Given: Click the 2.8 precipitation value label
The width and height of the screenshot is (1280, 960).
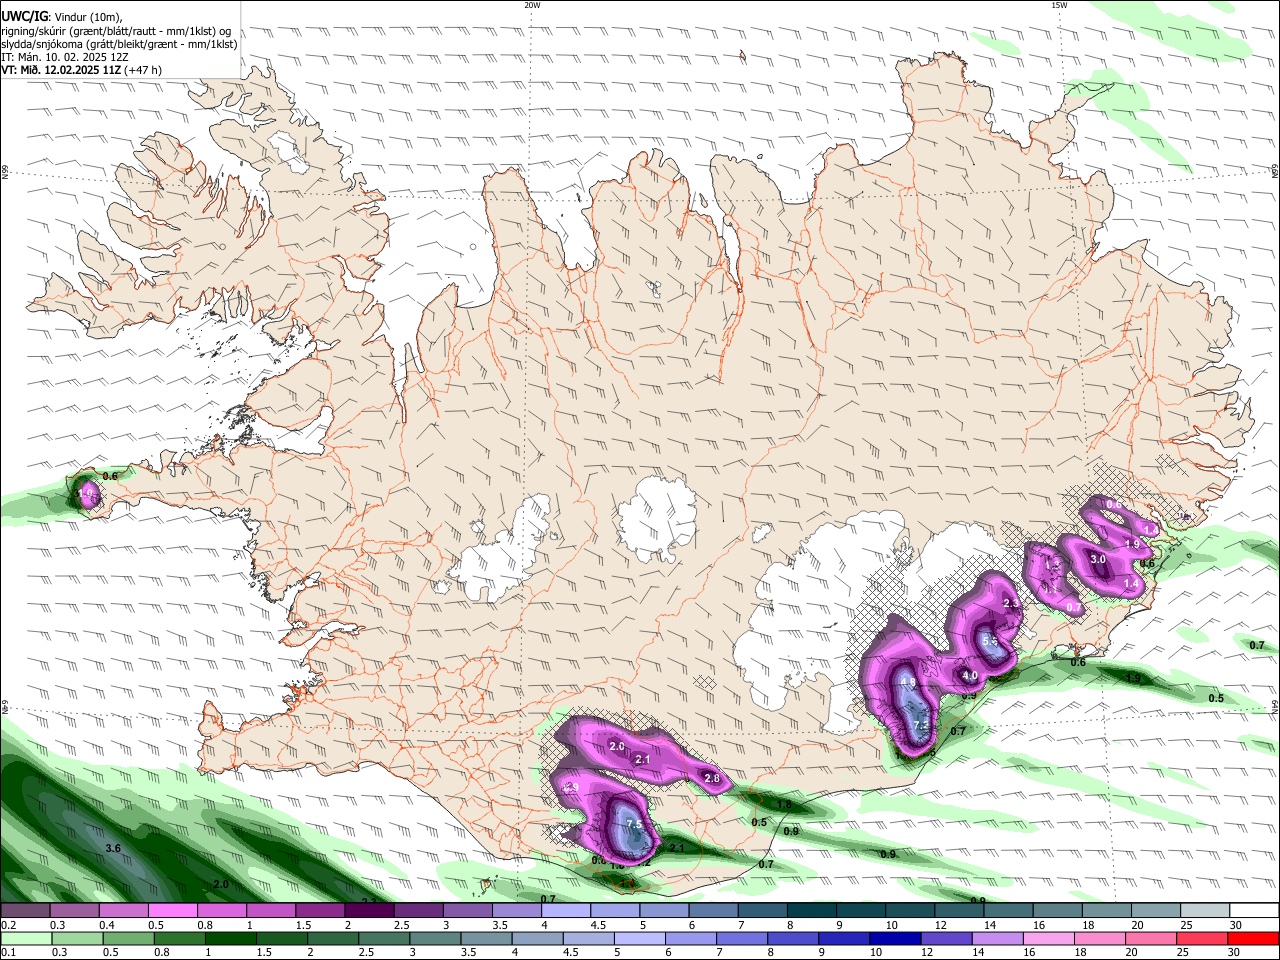Looking at the screenshot, I should 712,778.
